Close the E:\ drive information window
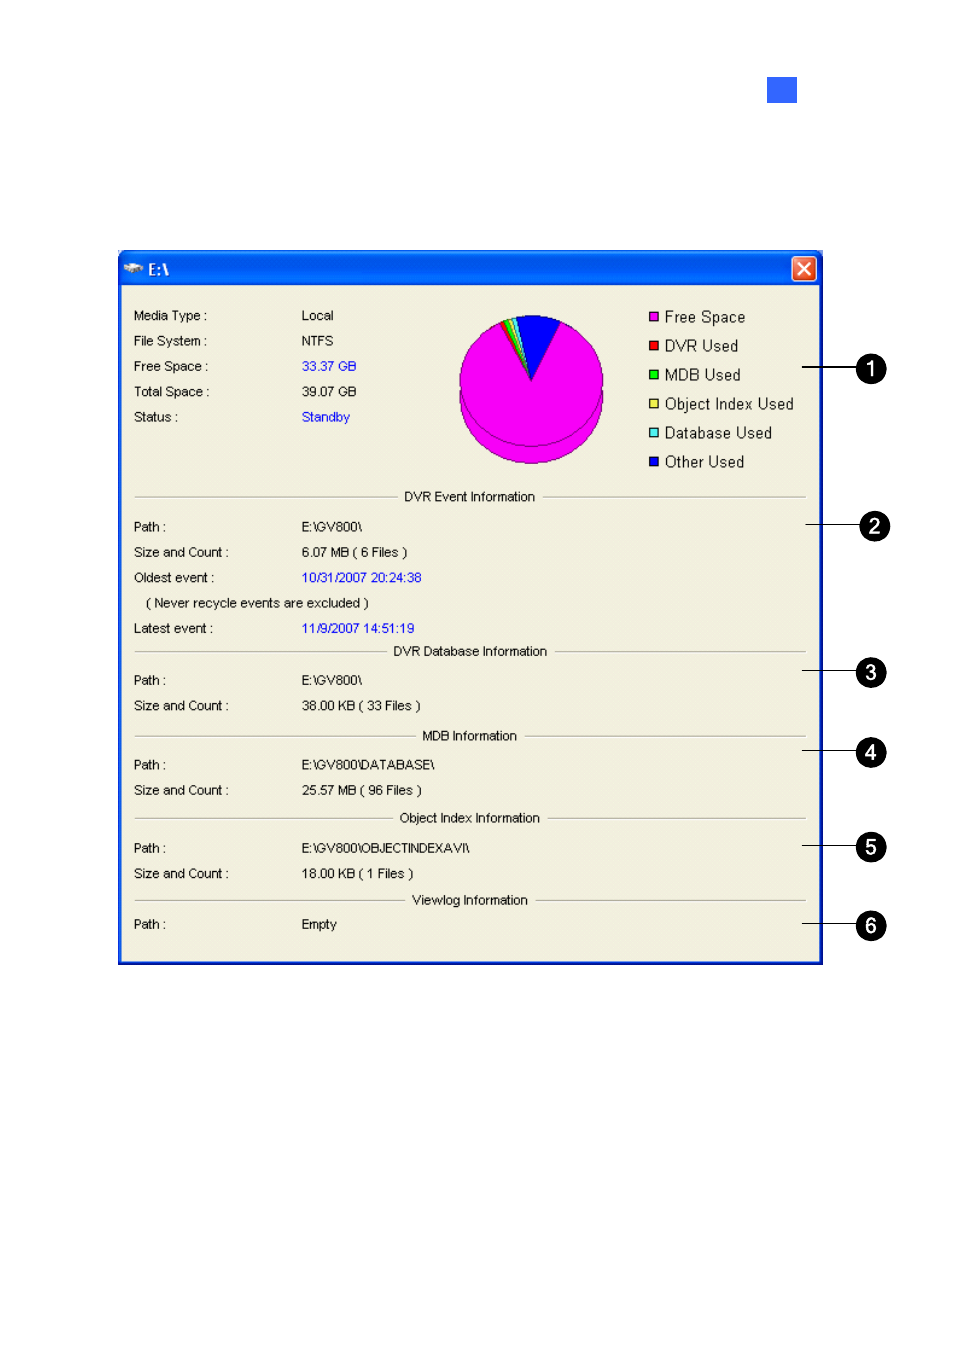This screenshot has width=954, height=1350. click(x=804, y=269)
